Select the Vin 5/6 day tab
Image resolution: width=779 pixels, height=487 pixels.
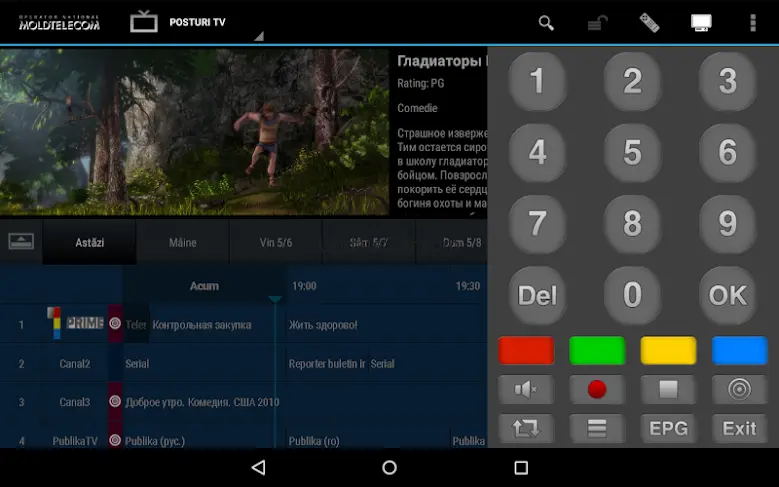pyautogui.click(x=276, y=243)
